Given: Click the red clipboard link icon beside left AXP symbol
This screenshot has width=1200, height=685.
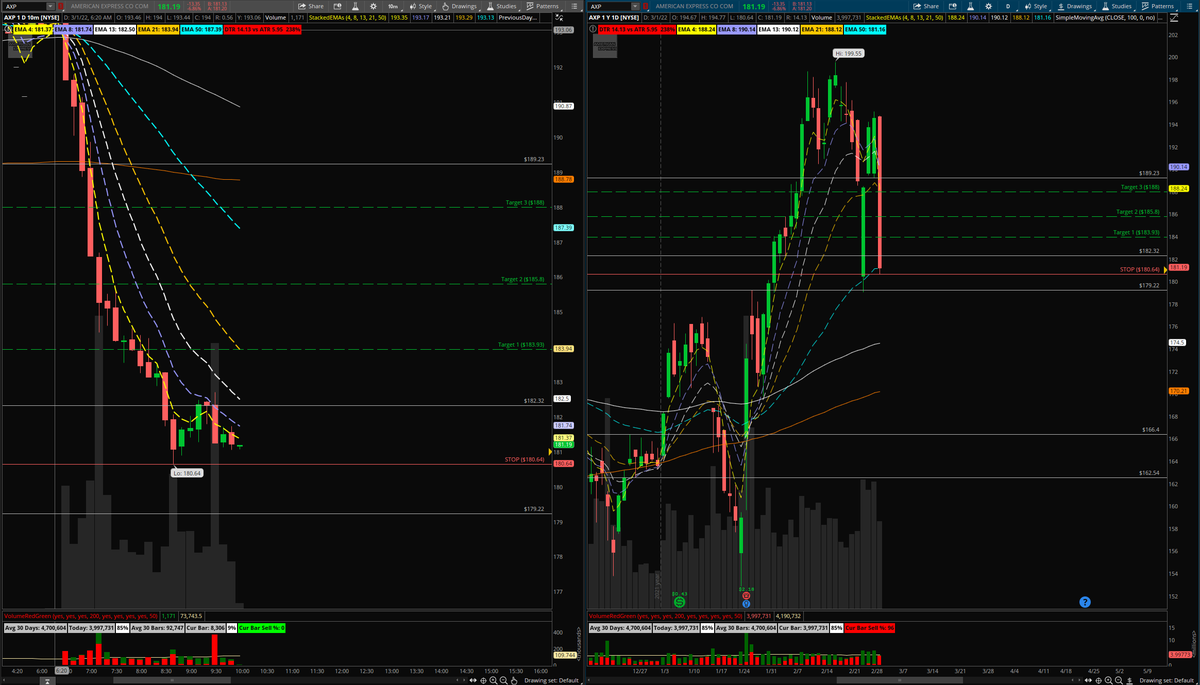Looking at the screenshot, I should (60, 6).
